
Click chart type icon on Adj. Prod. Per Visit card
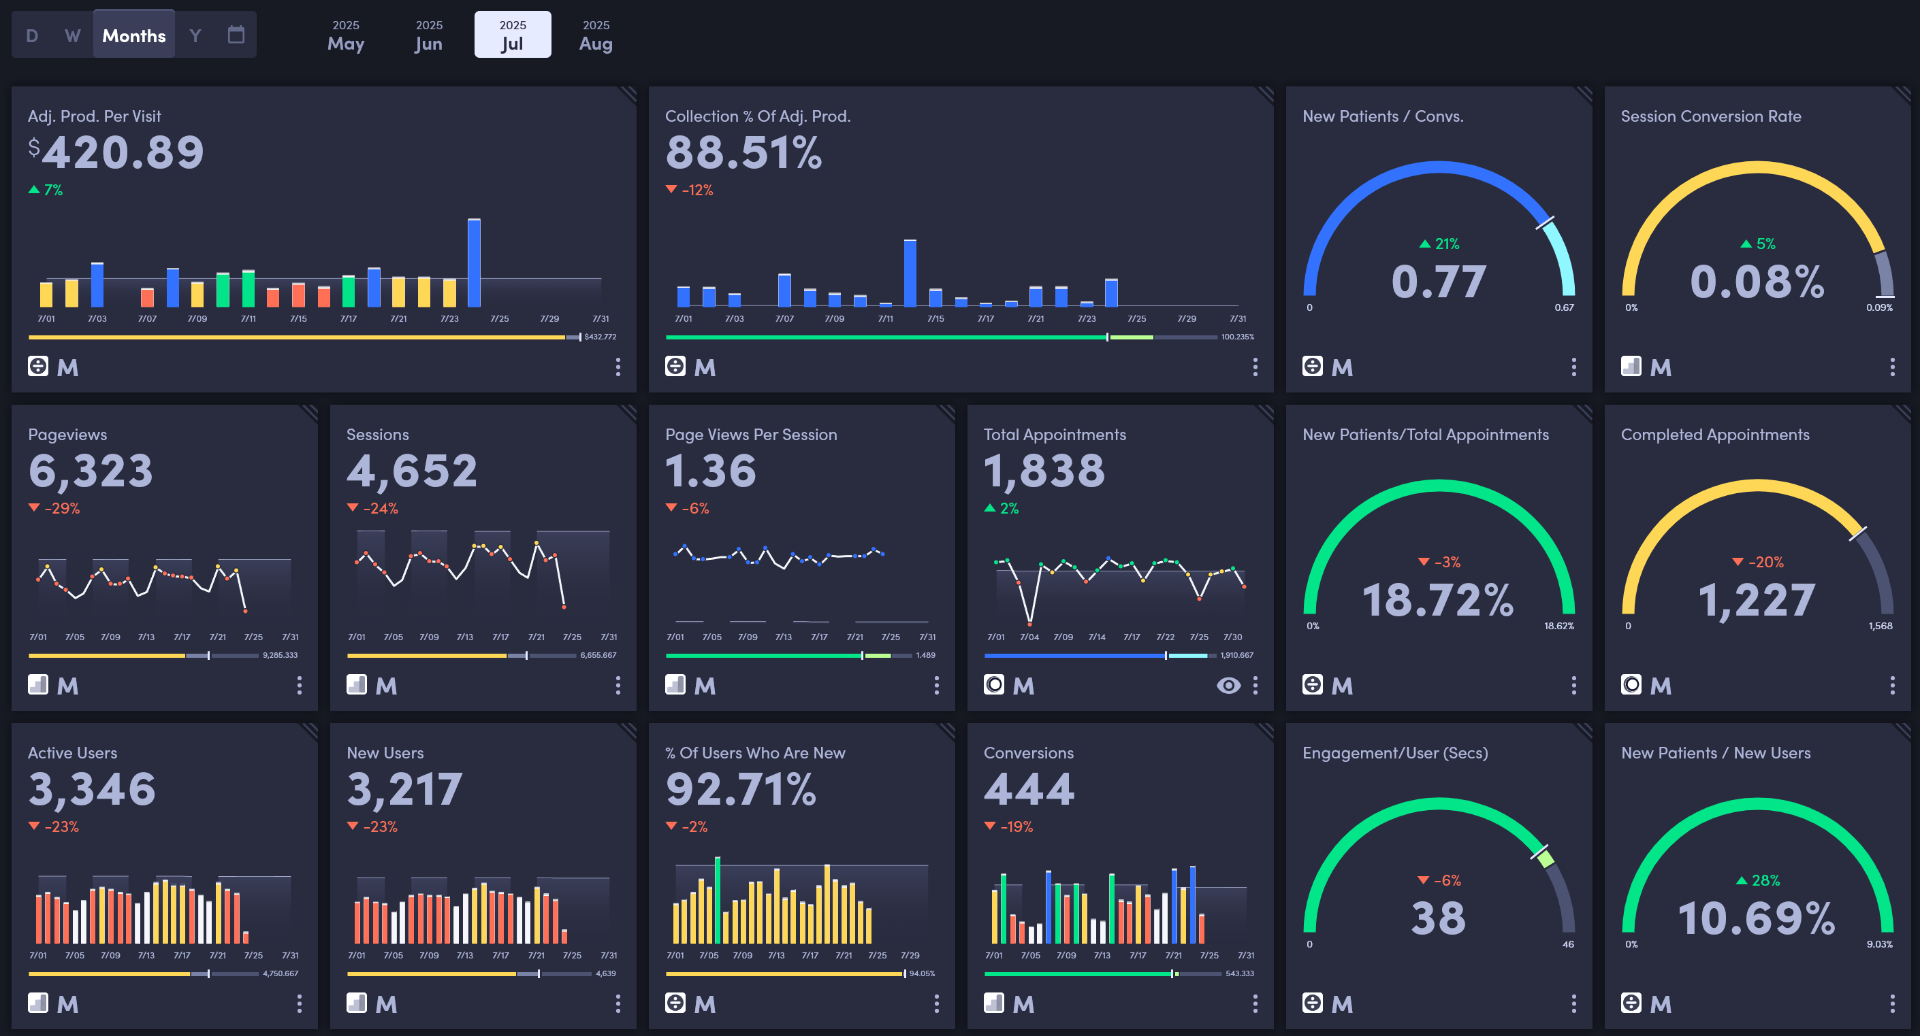[x=38, y=366]
